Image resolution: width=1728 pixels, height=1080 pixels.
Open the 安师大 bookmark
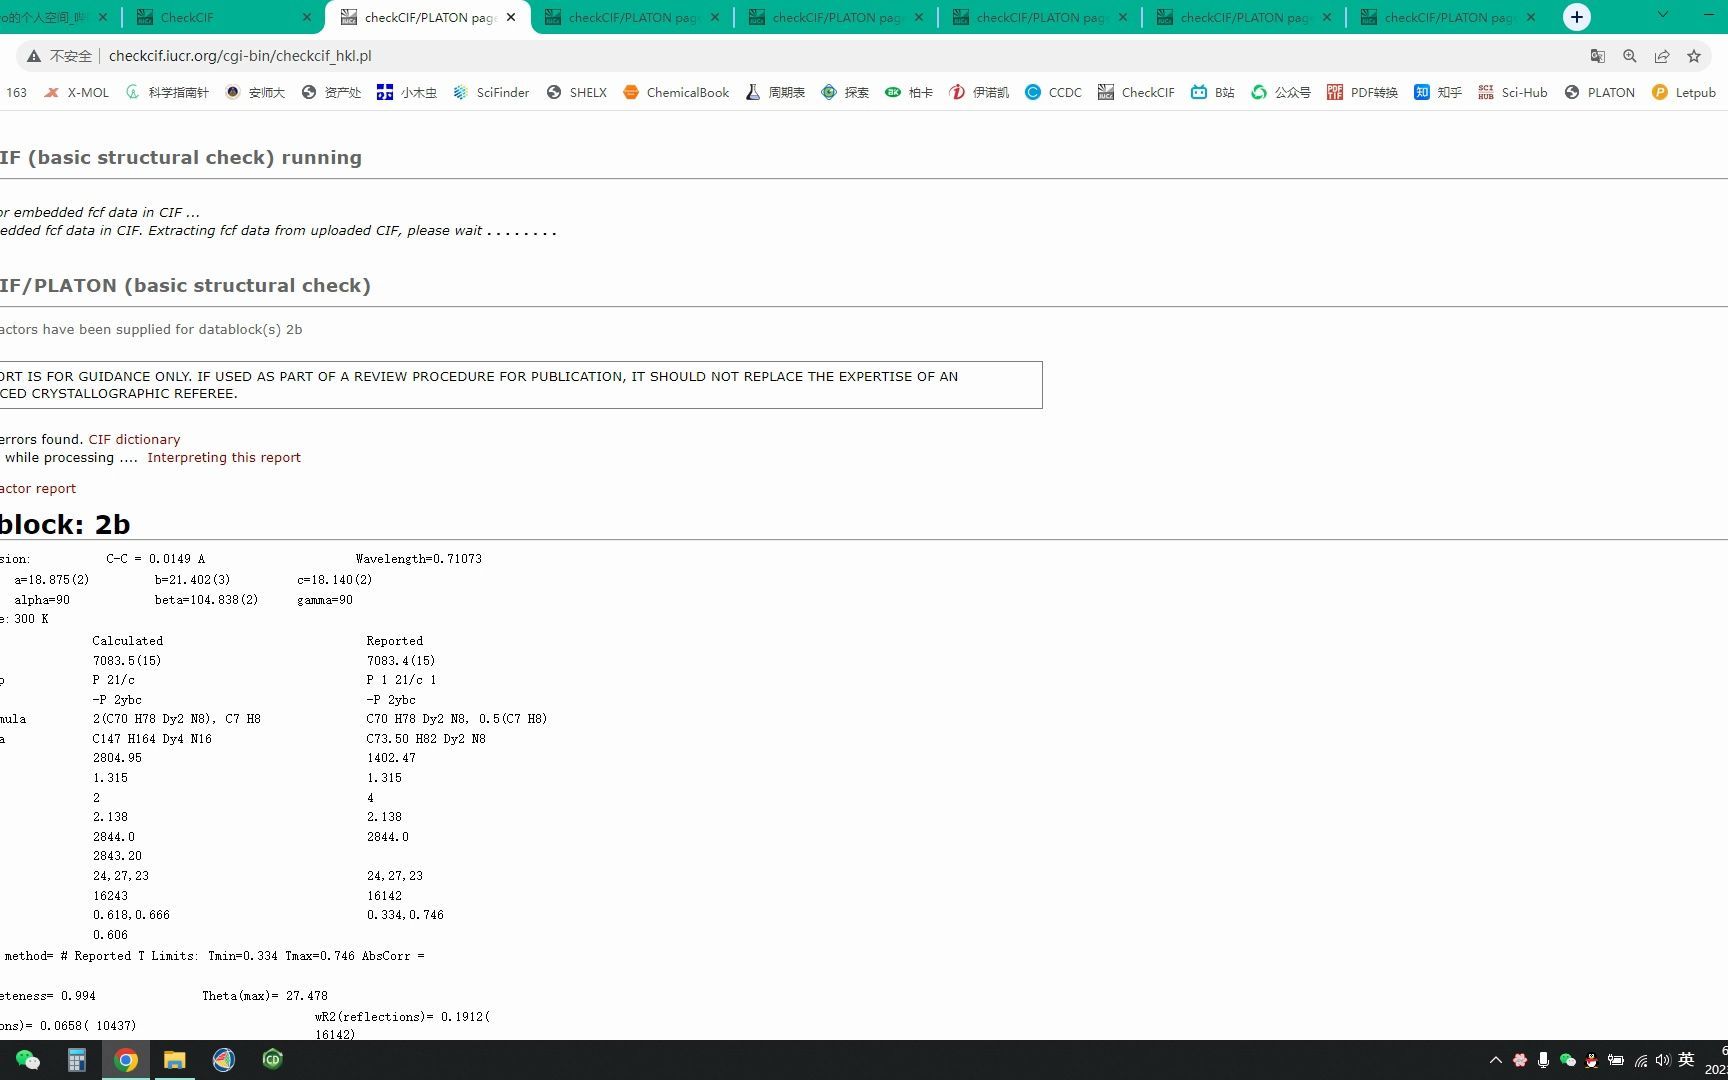tap(256, 92)
